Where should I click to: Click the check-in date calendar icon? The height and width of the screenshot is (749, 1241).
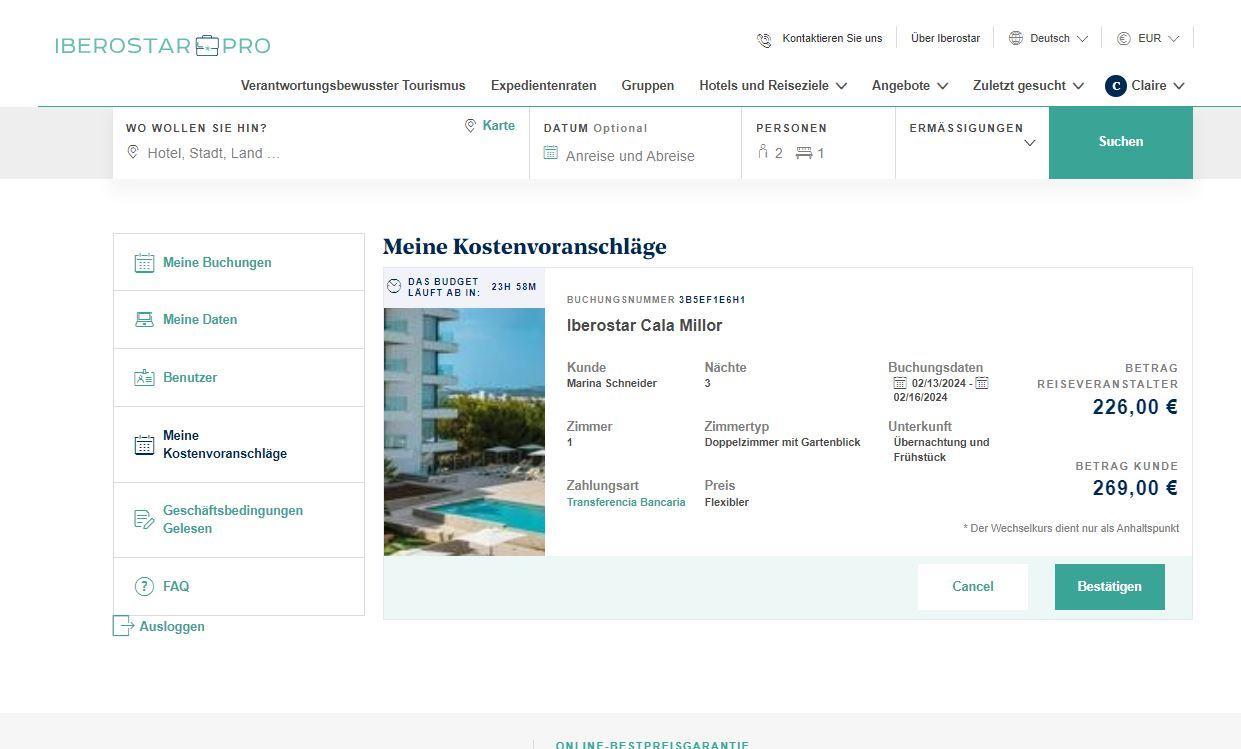pos(900,383)
